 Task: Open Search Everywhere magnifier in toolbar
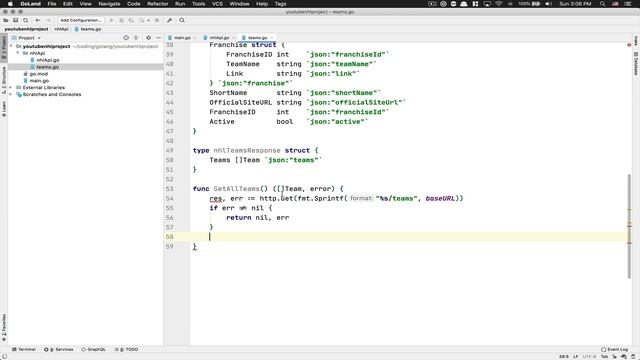182,20
